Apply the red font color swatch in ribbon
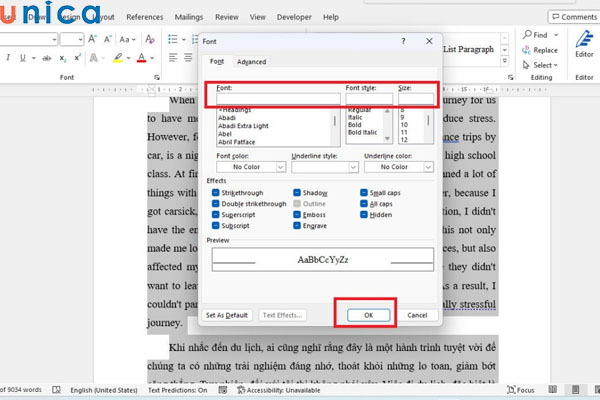This screenshot has height=400, width=600. [142, 58]
